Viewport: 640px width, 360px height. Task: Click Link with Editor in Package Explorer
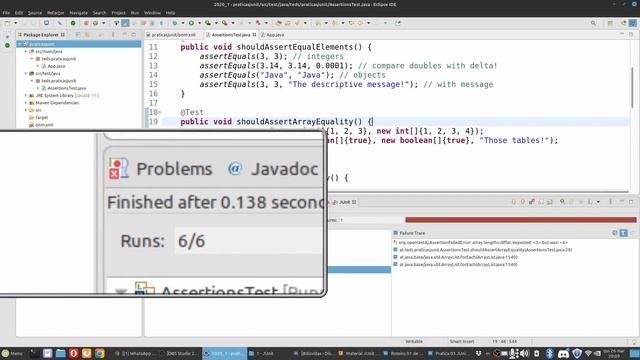click(87, 35)
